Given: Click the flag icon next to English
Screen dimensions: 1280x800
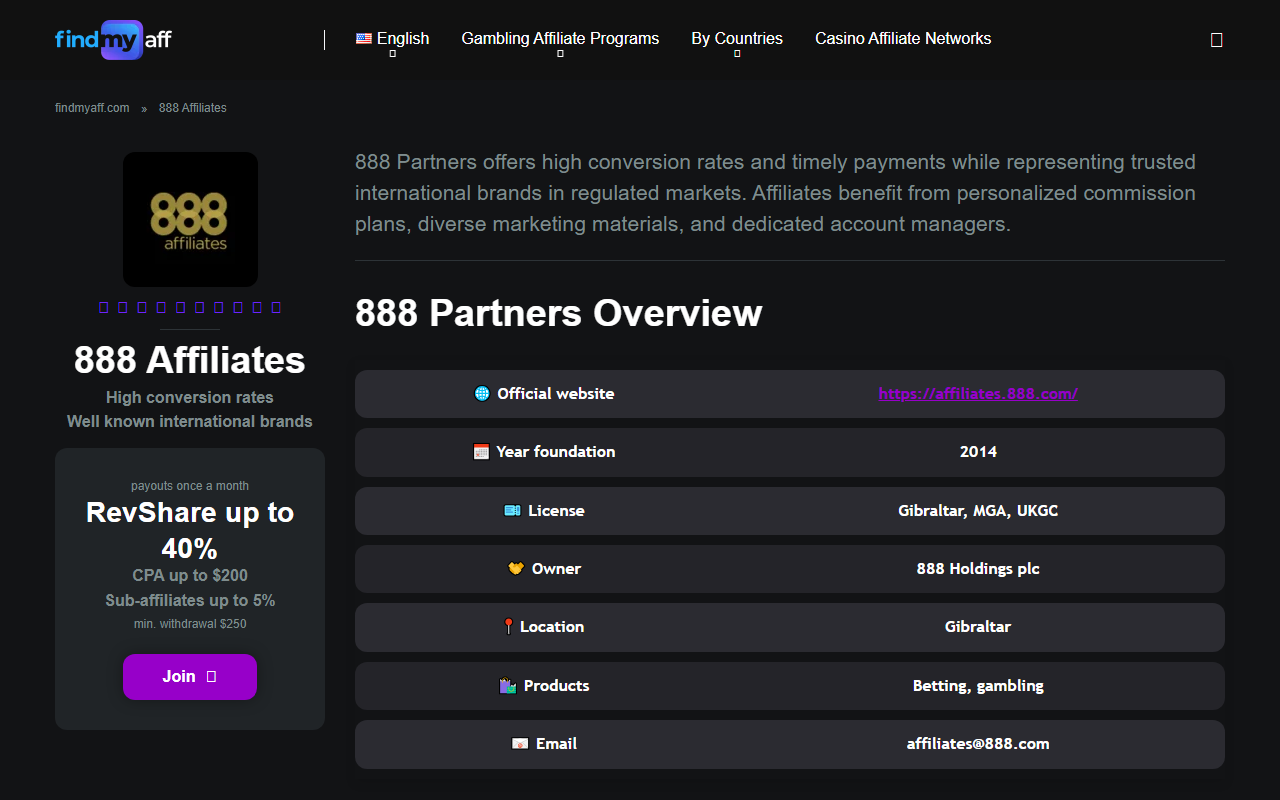Looking at the screenshot, I should pos(364,39).
